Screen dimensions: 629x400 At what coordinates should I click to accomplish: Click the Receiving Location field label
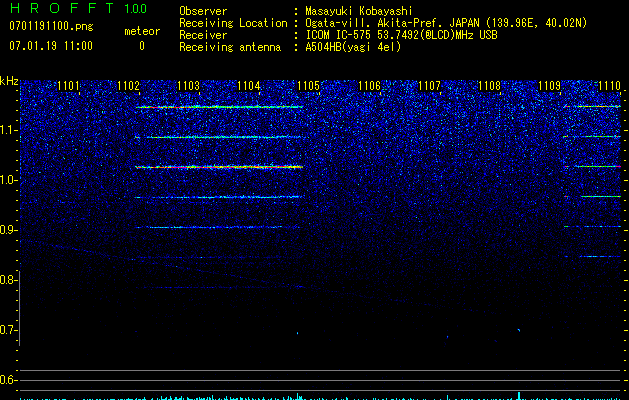pos(233,23)
